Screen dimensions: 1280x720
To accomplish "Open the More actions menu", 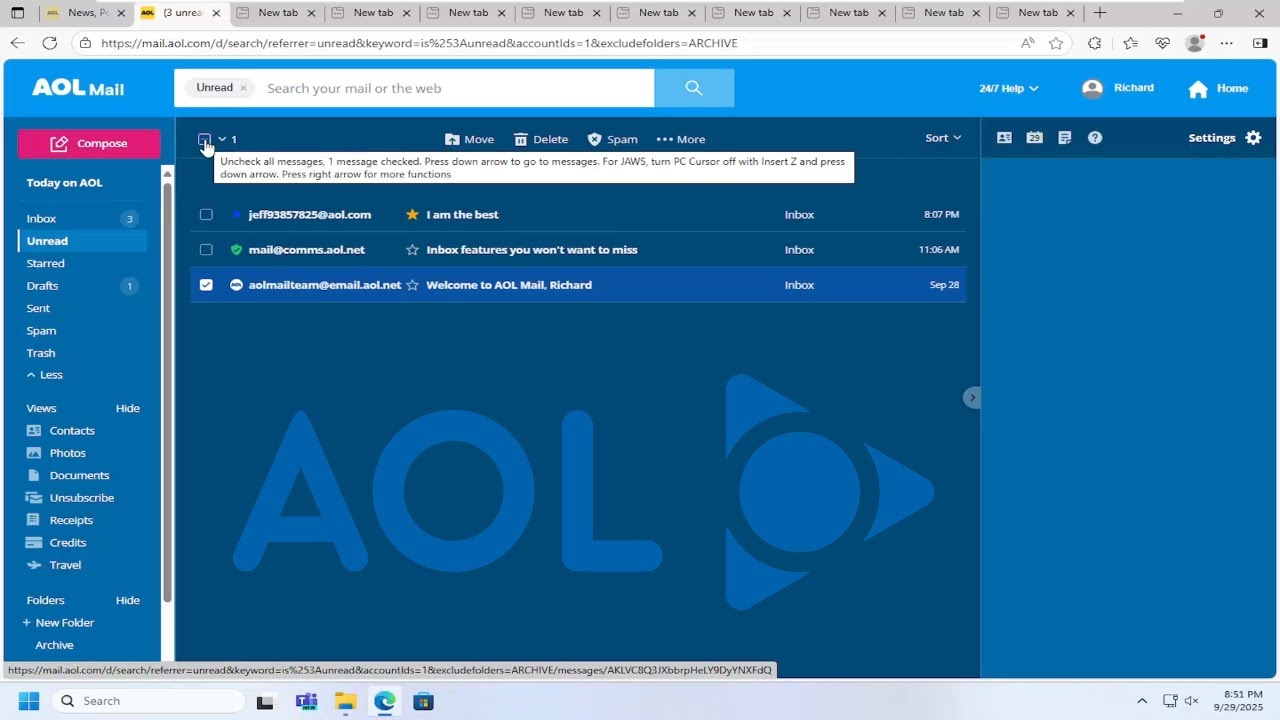I will (x=681, y=139).
